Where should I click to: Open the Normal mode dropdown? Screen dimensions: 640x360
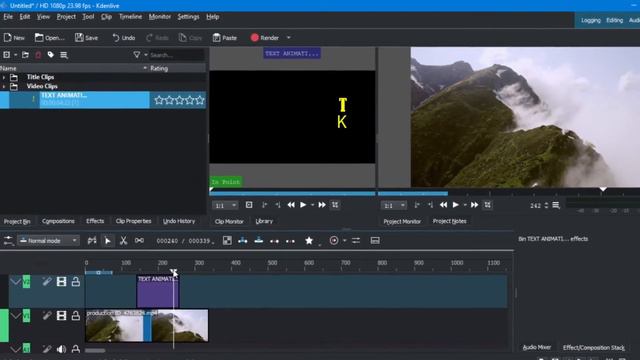pyautogui.click(x=49, y=240)
